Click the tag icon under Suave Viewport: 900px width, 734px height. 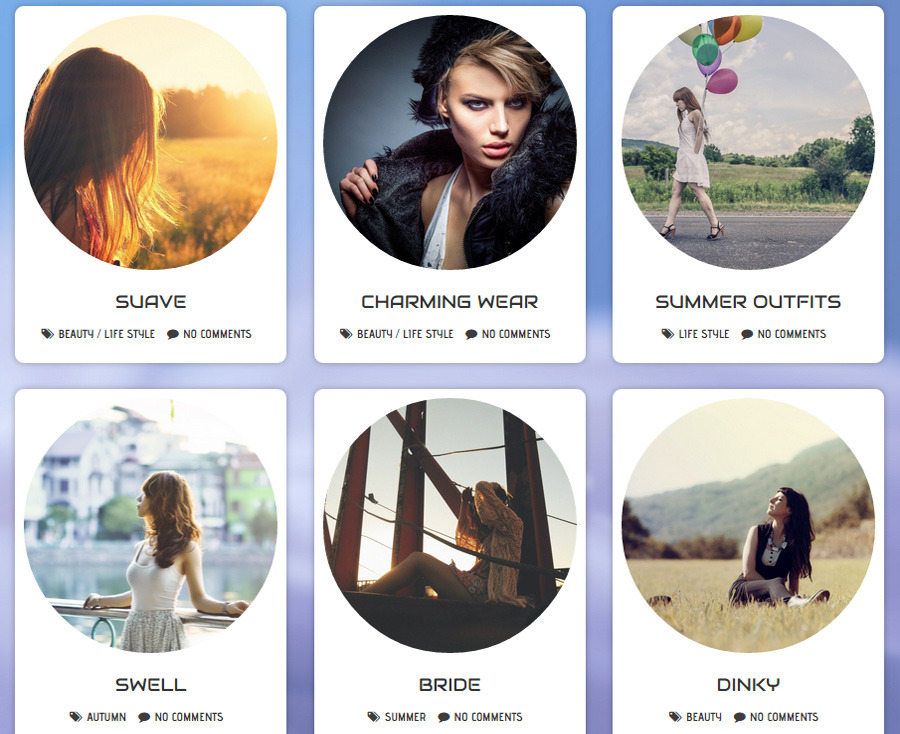47,334
